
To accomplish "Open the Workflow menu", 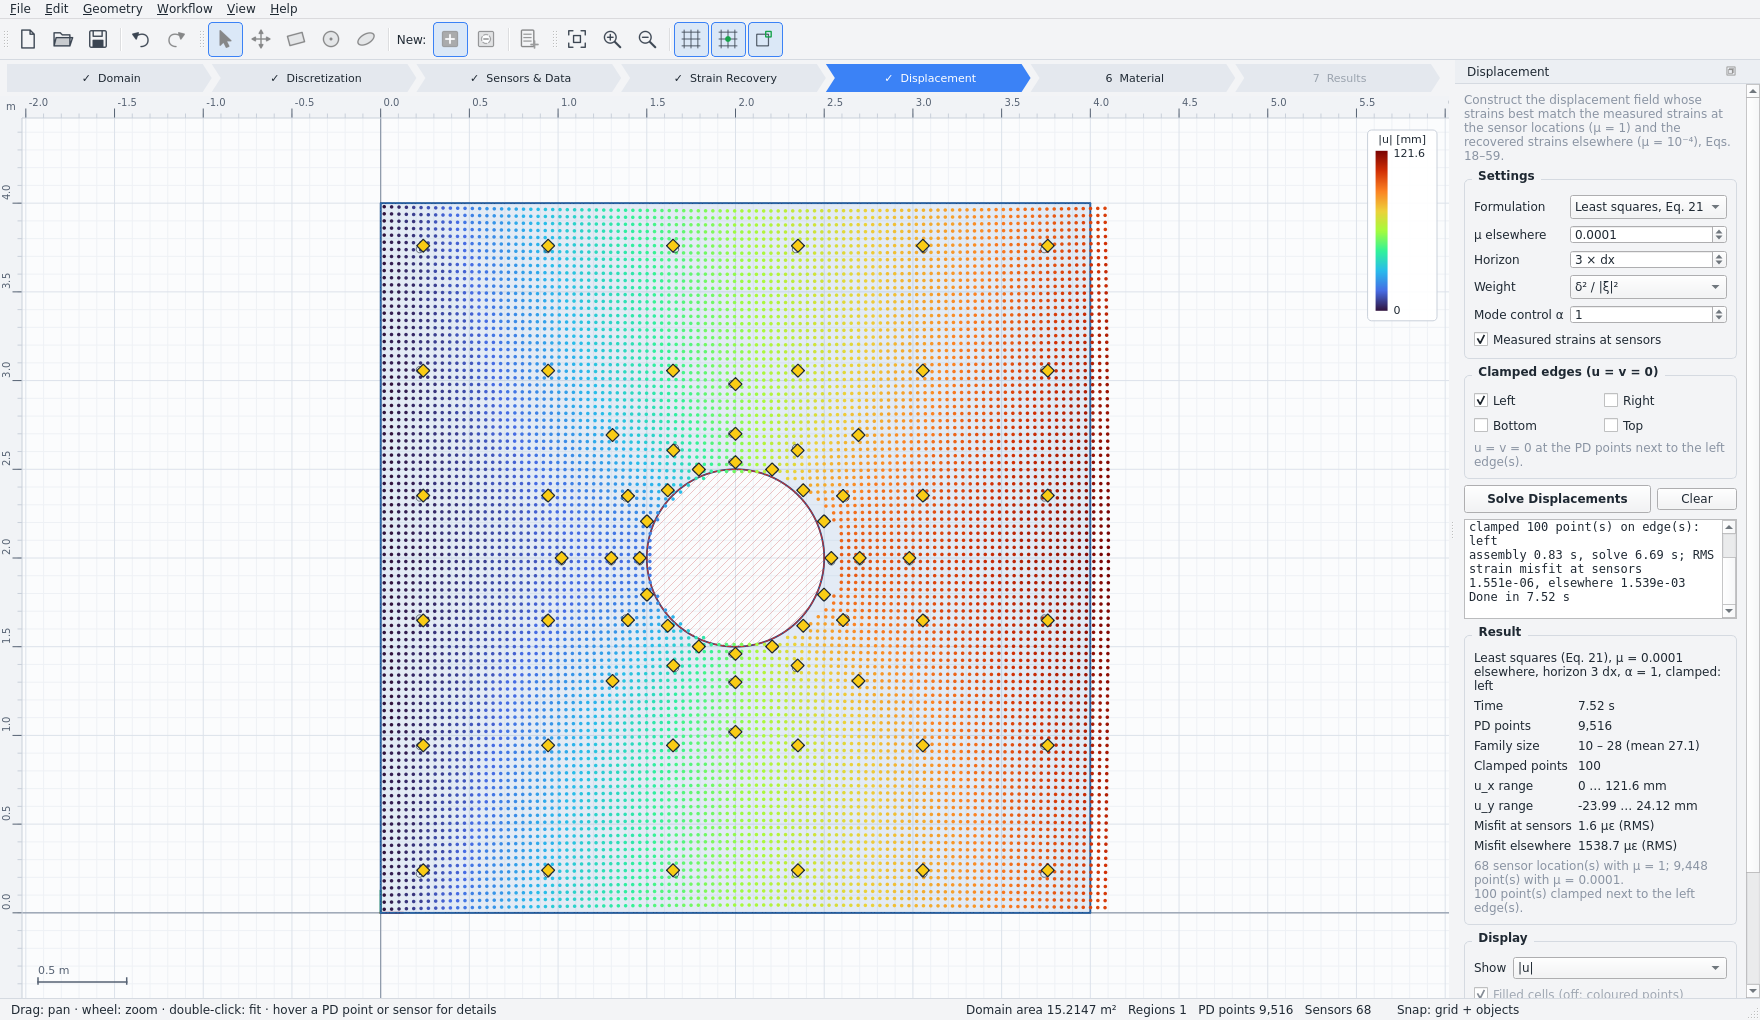I will 184,9.
